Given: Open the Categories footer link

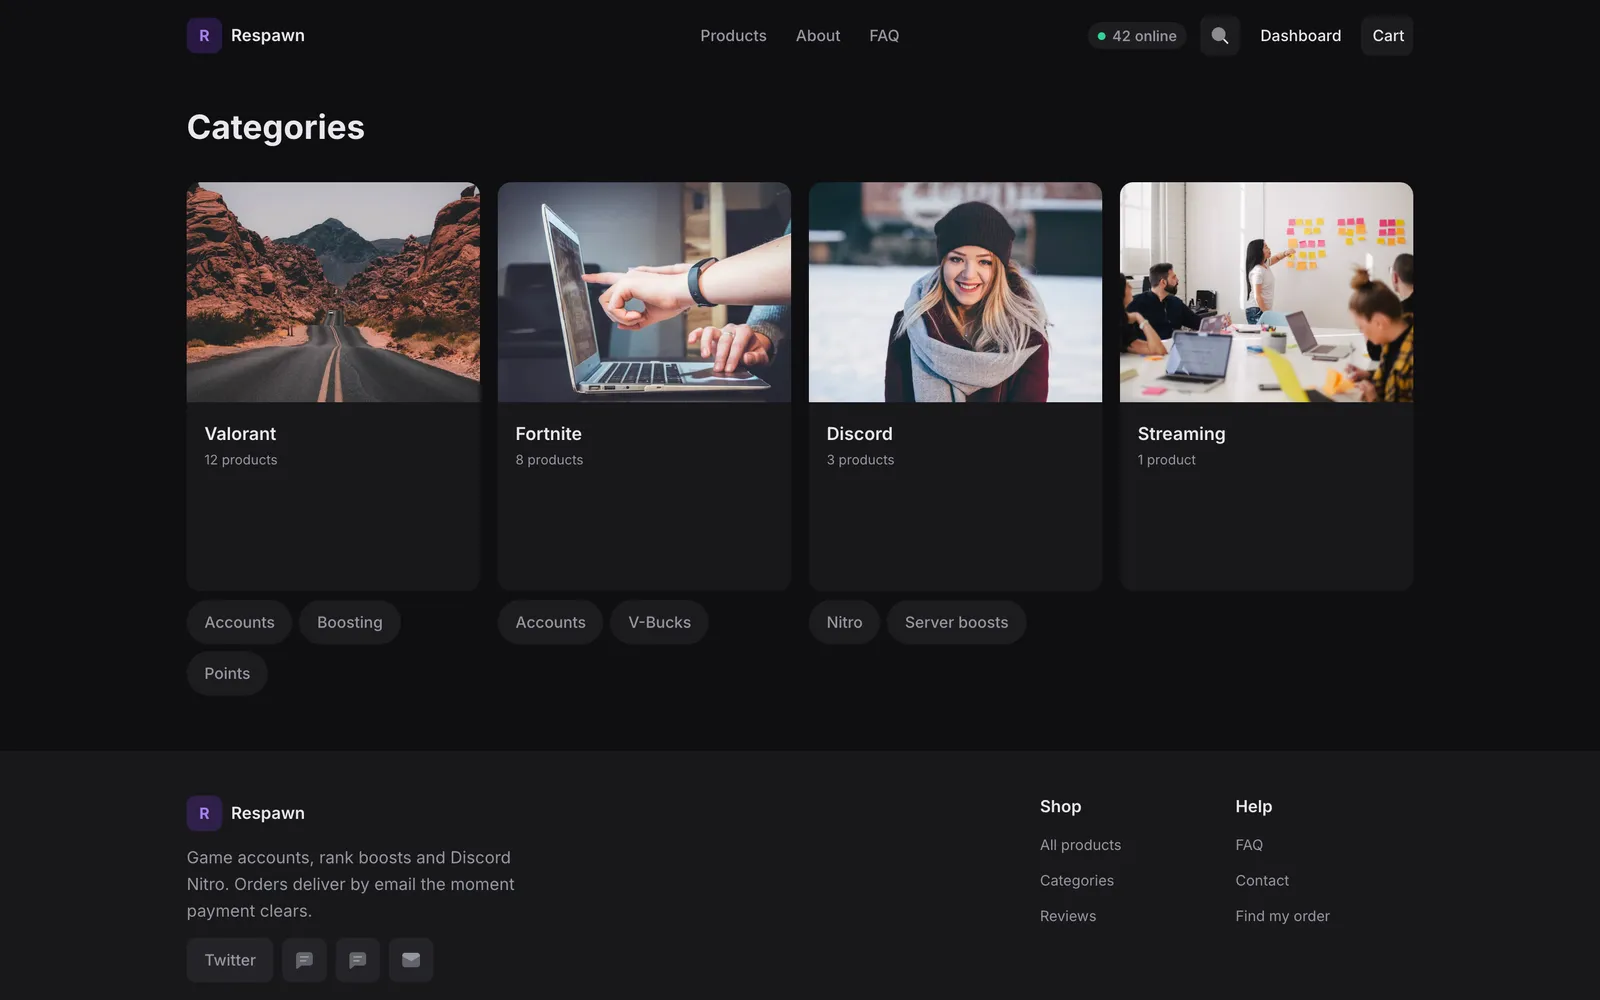Looking at the screenshot, I should click(1076, 881).
